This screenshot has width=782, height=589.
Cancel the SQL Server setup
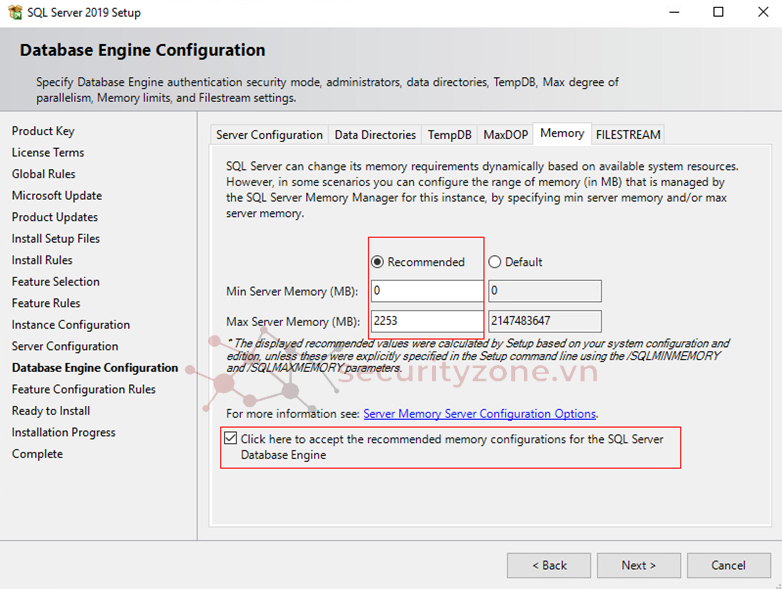click(728, 565)
